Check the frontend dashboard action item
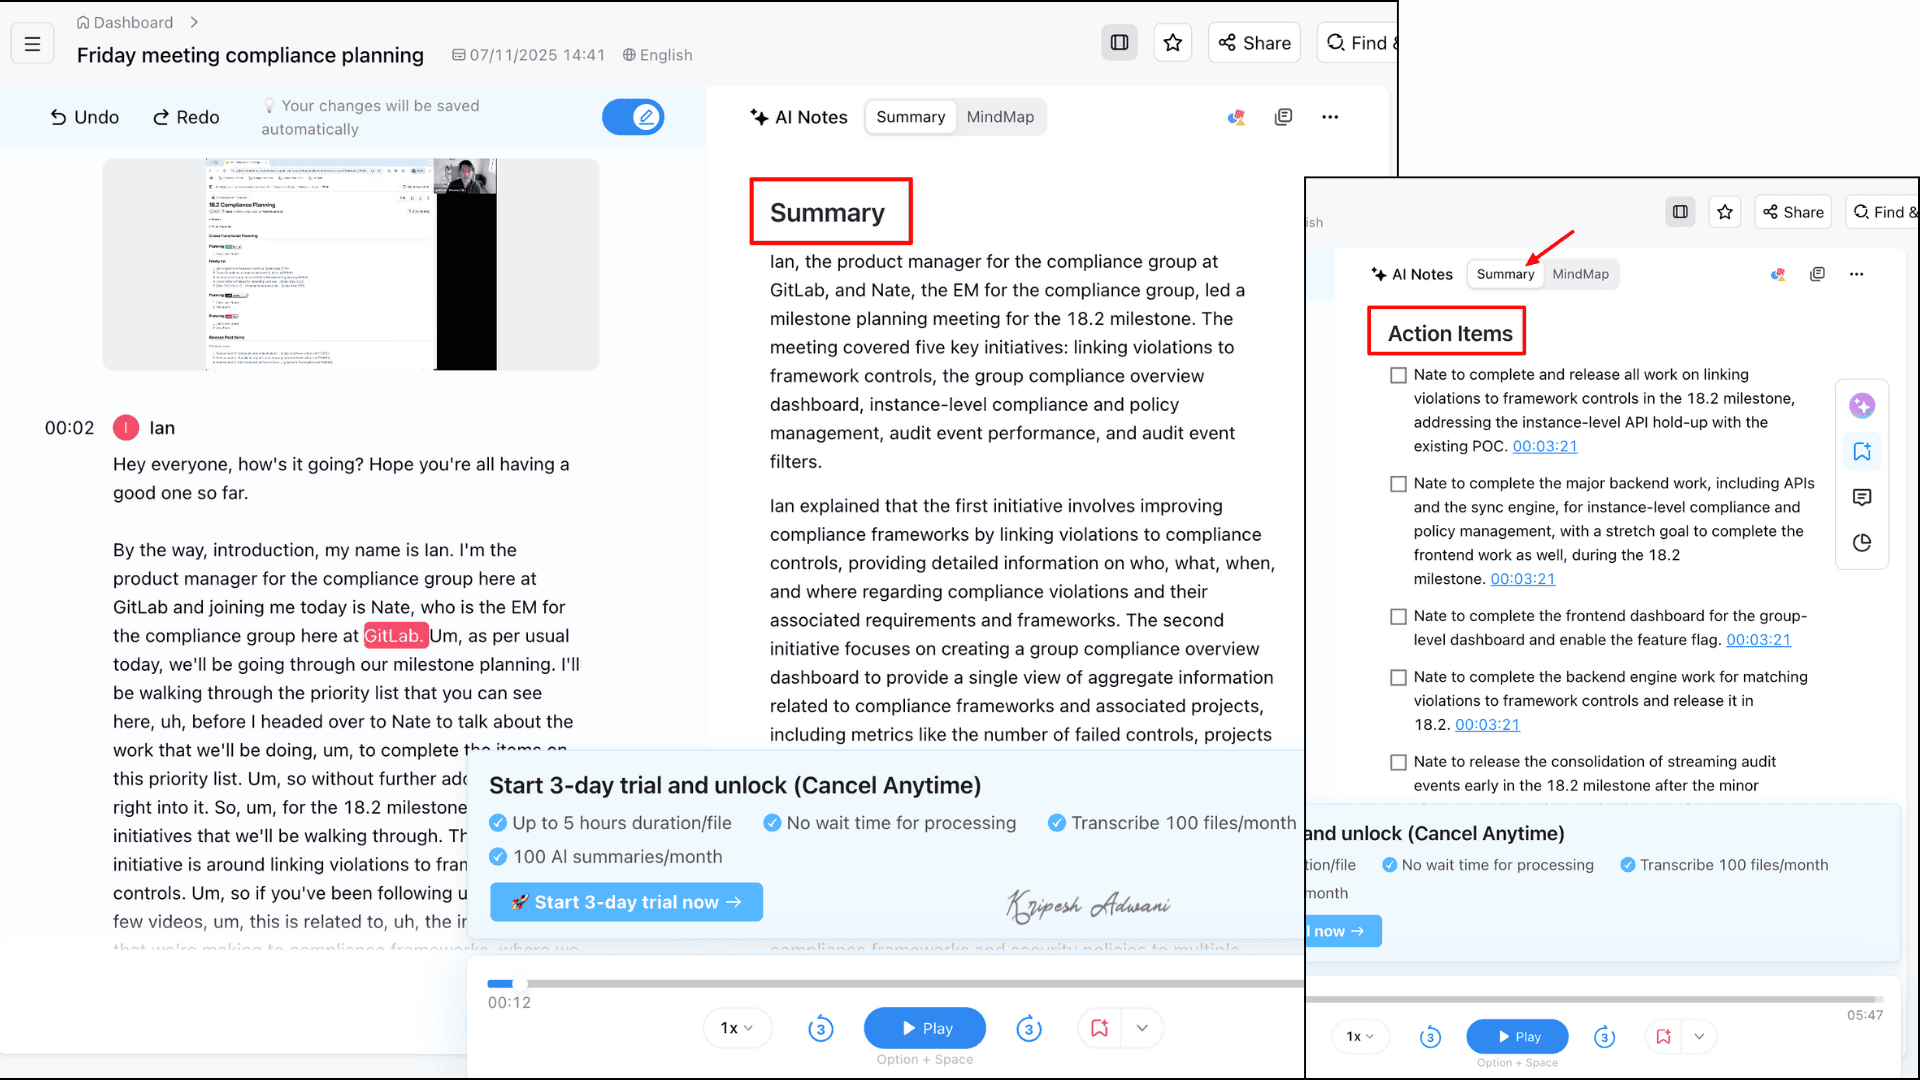Screen dimensions: 1920x1080 tap(1398, 617)
